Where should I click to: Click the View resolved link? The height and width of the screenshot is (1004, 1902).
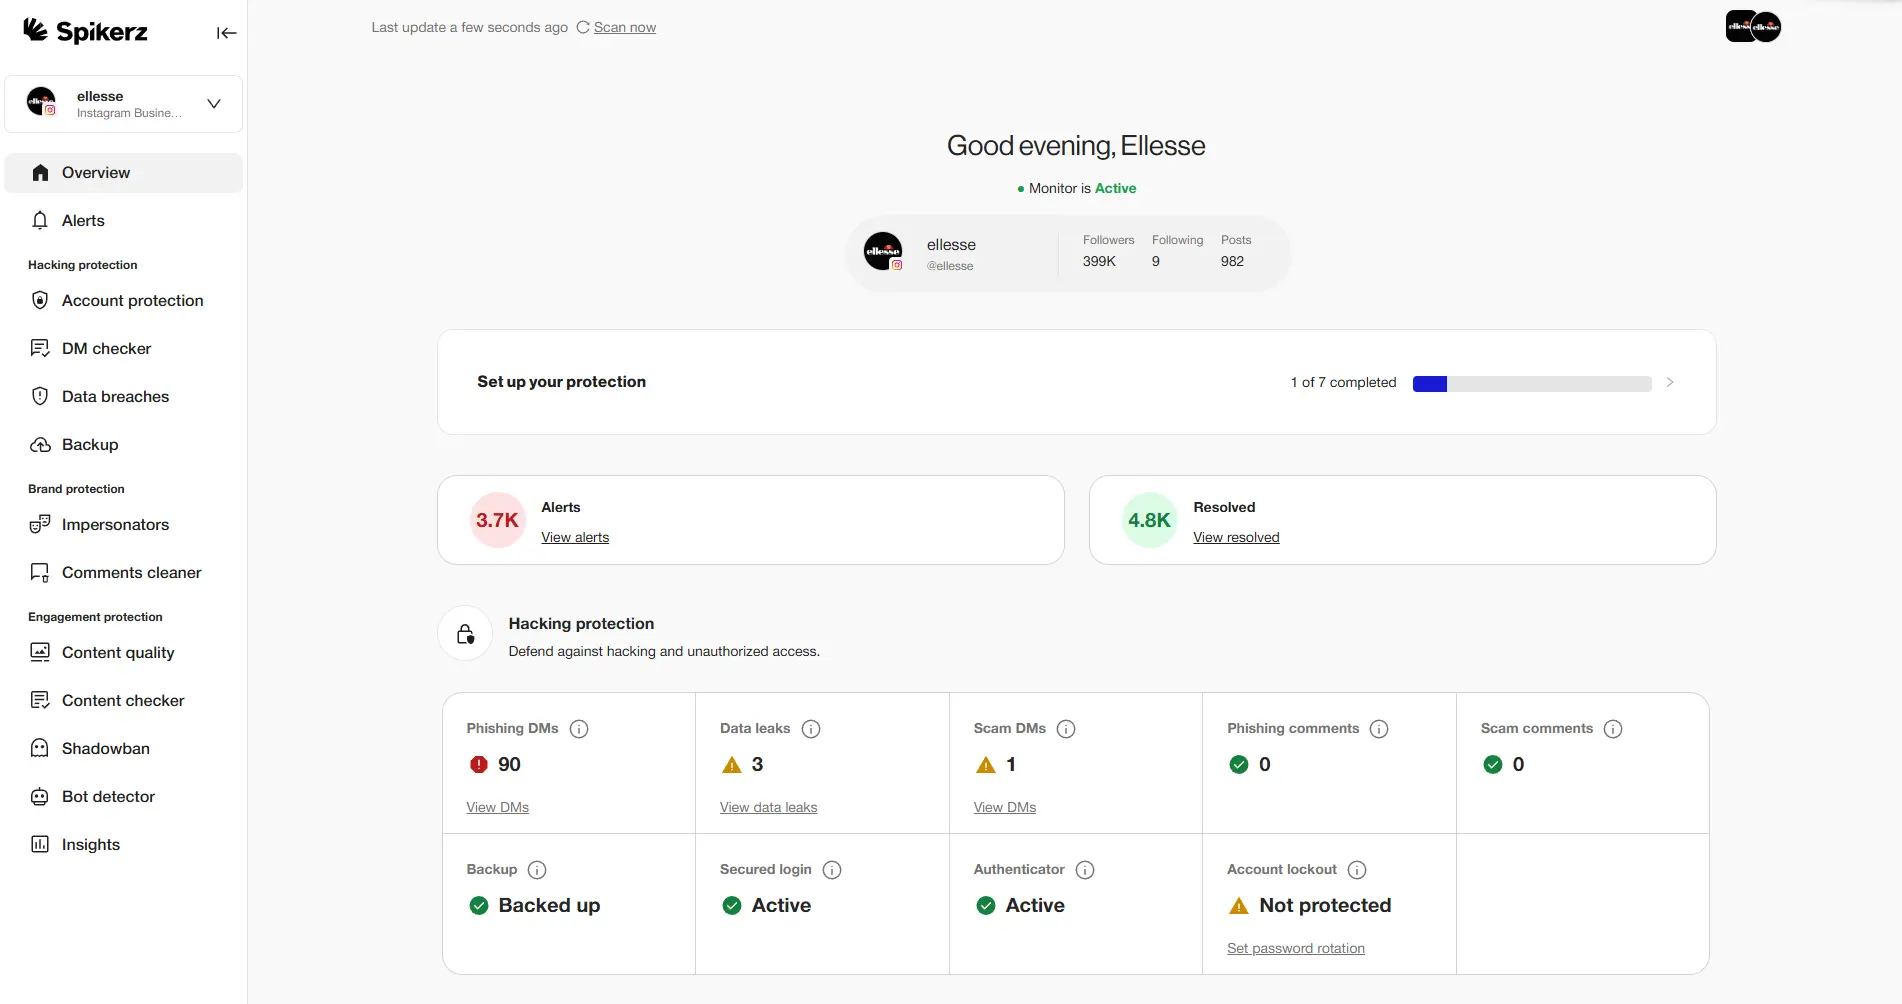coord(1236,538)
